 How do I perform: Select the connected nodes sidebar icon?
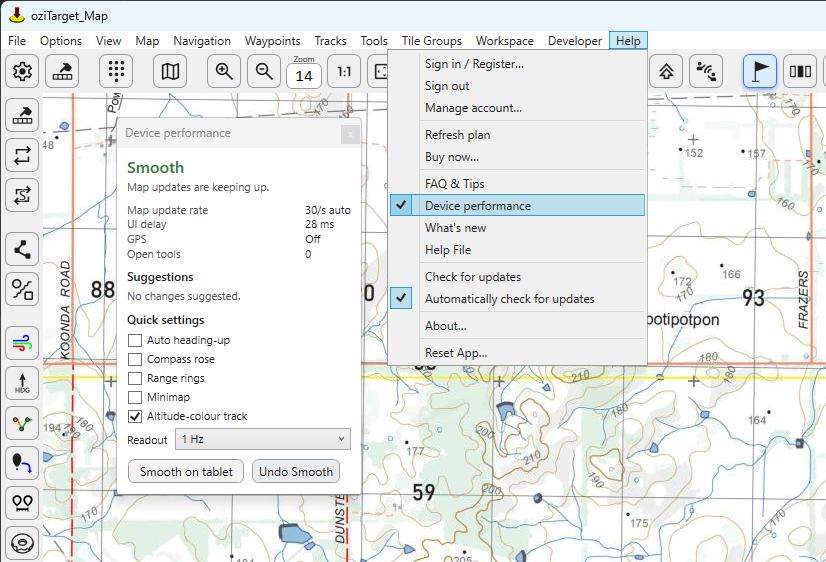click(22, 249)
